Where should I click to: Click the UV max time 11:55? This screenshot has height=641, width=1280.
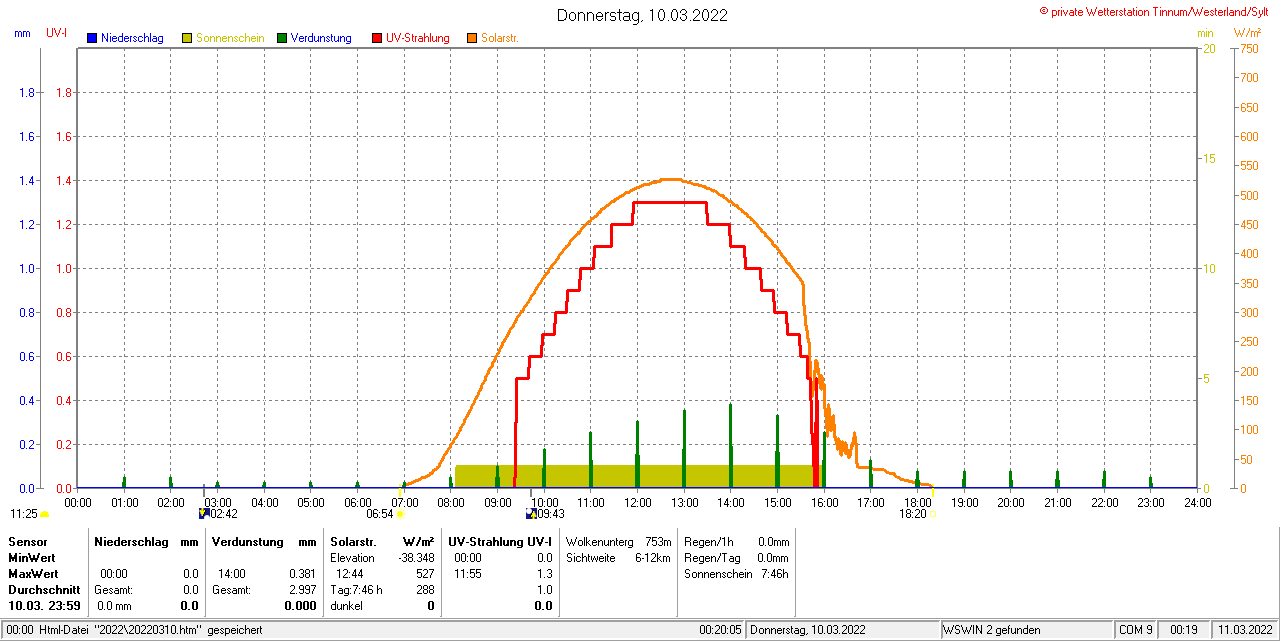point(468,574)
